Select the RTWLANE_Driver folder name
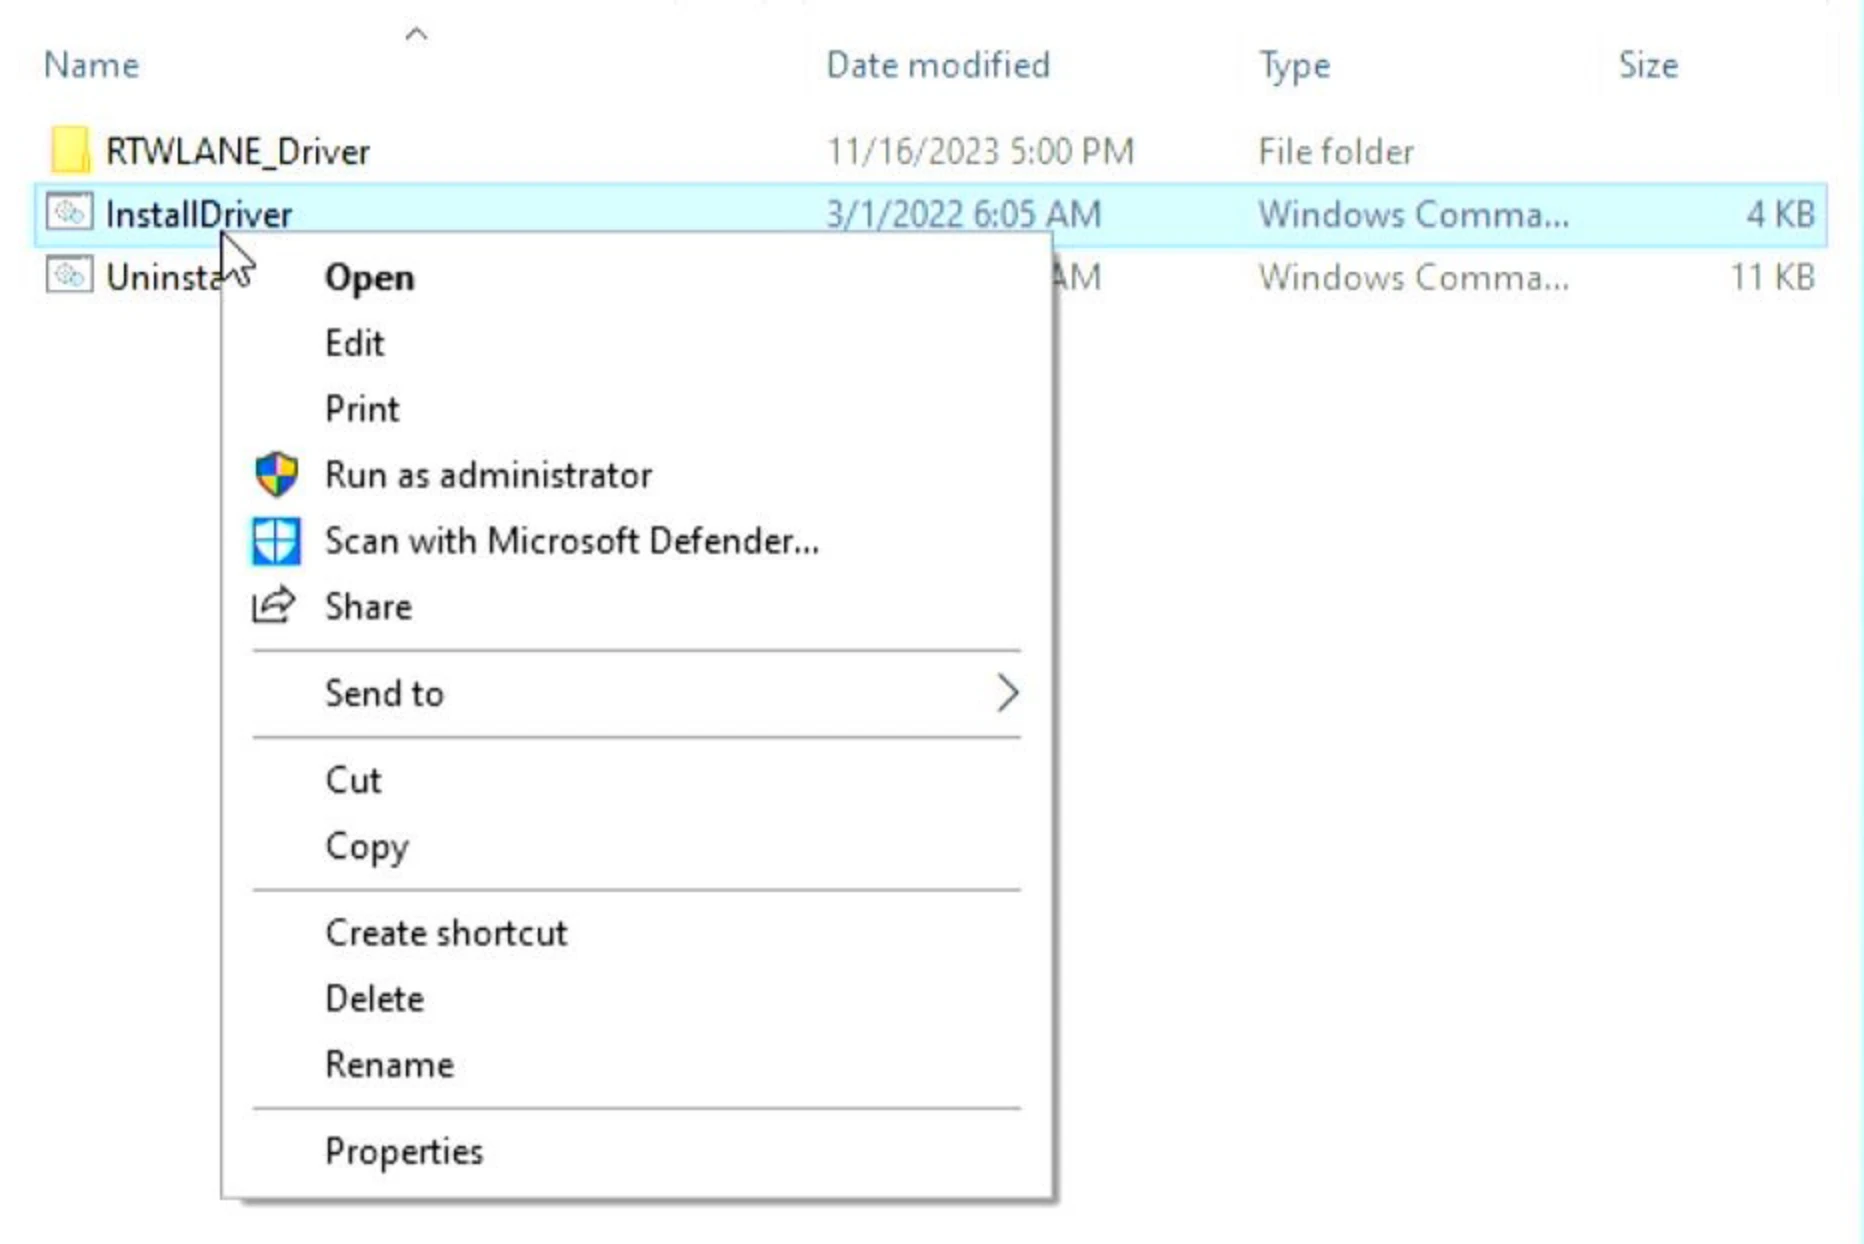This screenshot has height=1244, width=1864. [238, 152]
